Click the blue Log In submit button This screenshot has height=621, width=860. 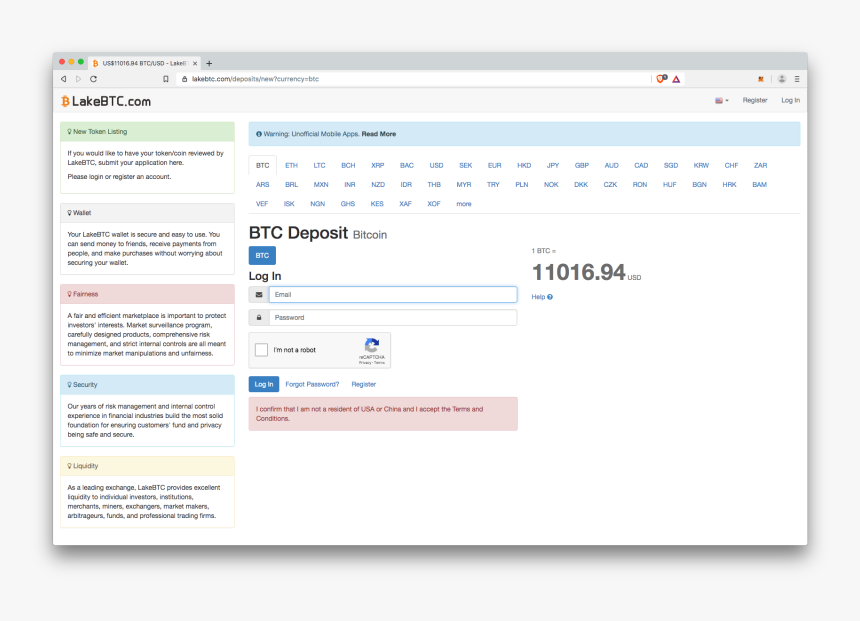[264, 385]
